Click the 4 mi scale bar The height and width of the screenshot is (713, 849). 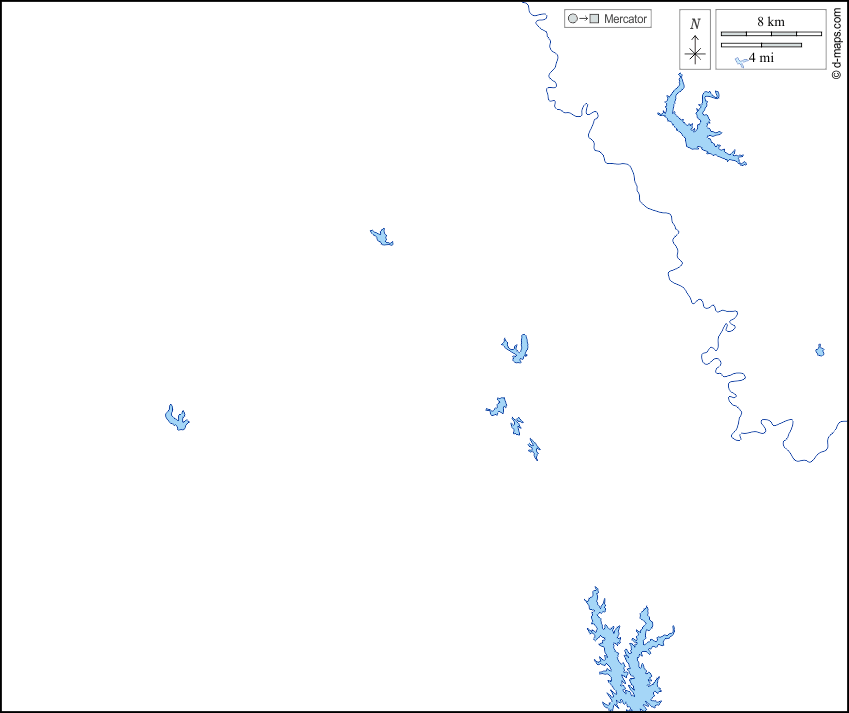(761, 44)
